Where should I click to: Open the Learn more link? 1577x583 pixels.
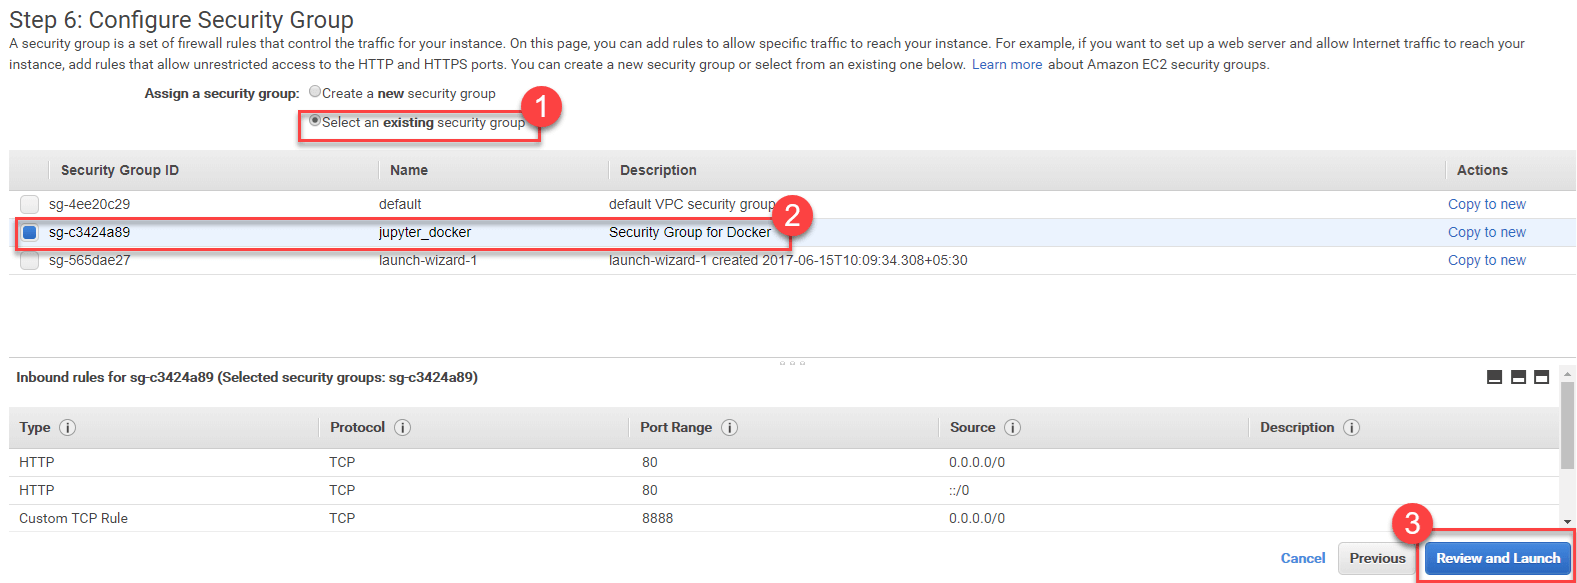coord(1006,64)
